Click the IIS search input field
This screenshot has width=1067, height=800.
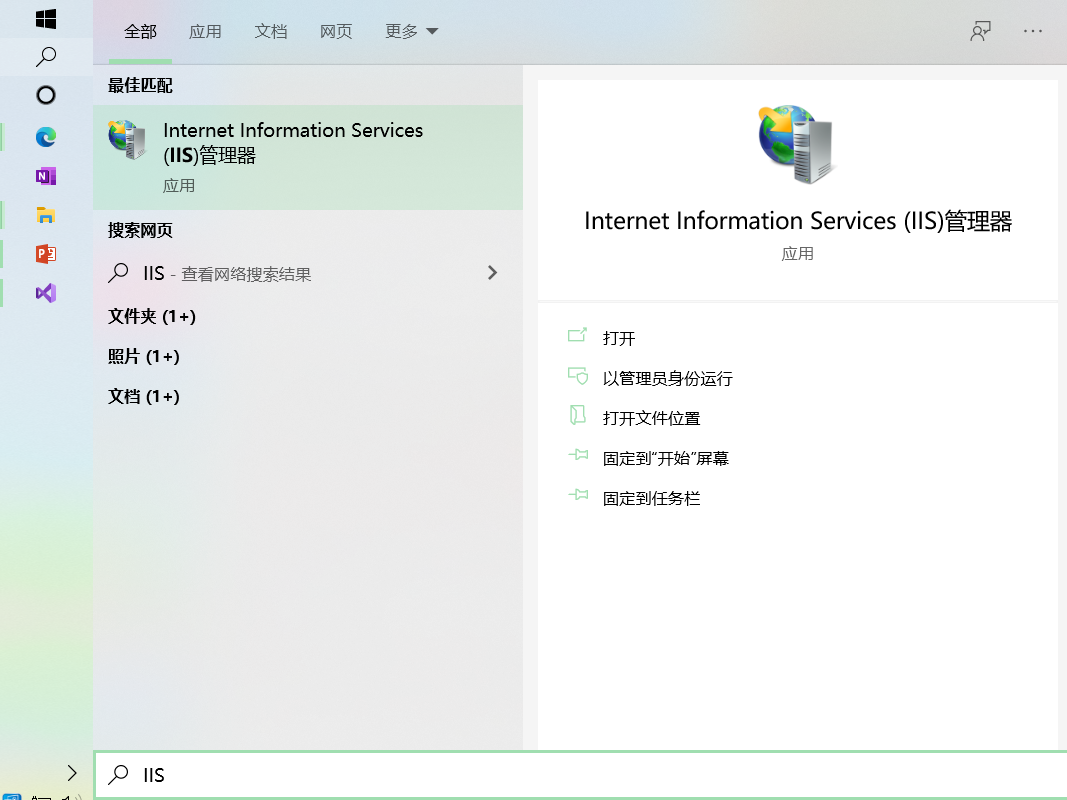tap(400, 775)
